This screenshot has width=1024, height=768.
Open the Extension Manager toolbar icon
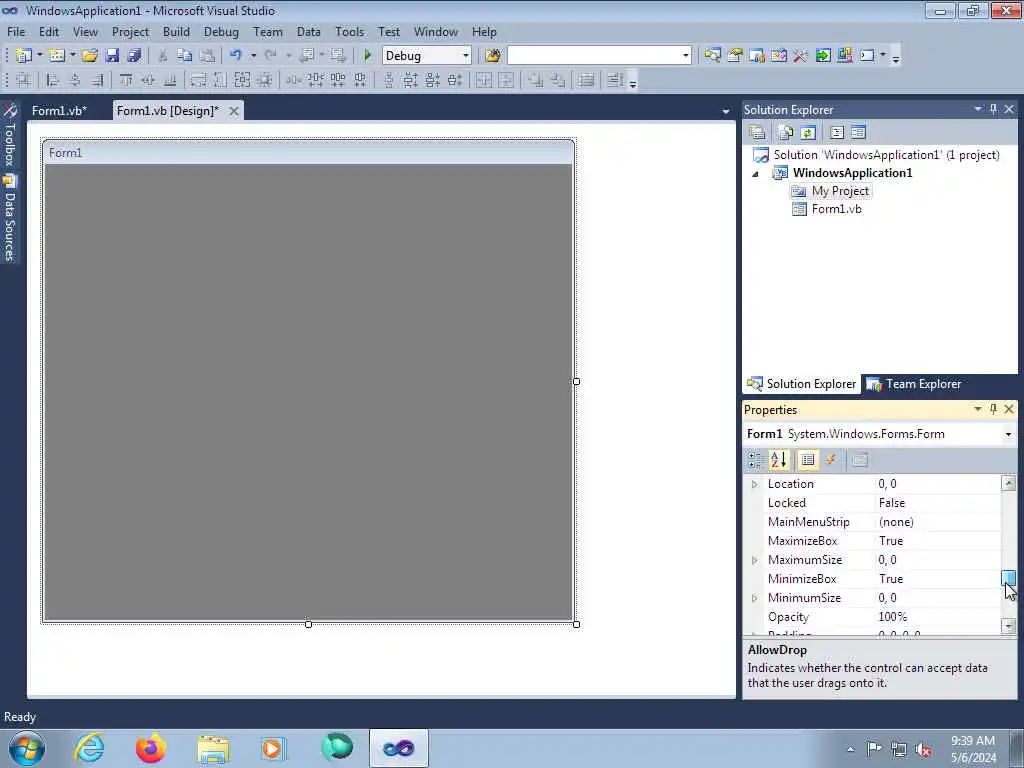pos(844,56)
